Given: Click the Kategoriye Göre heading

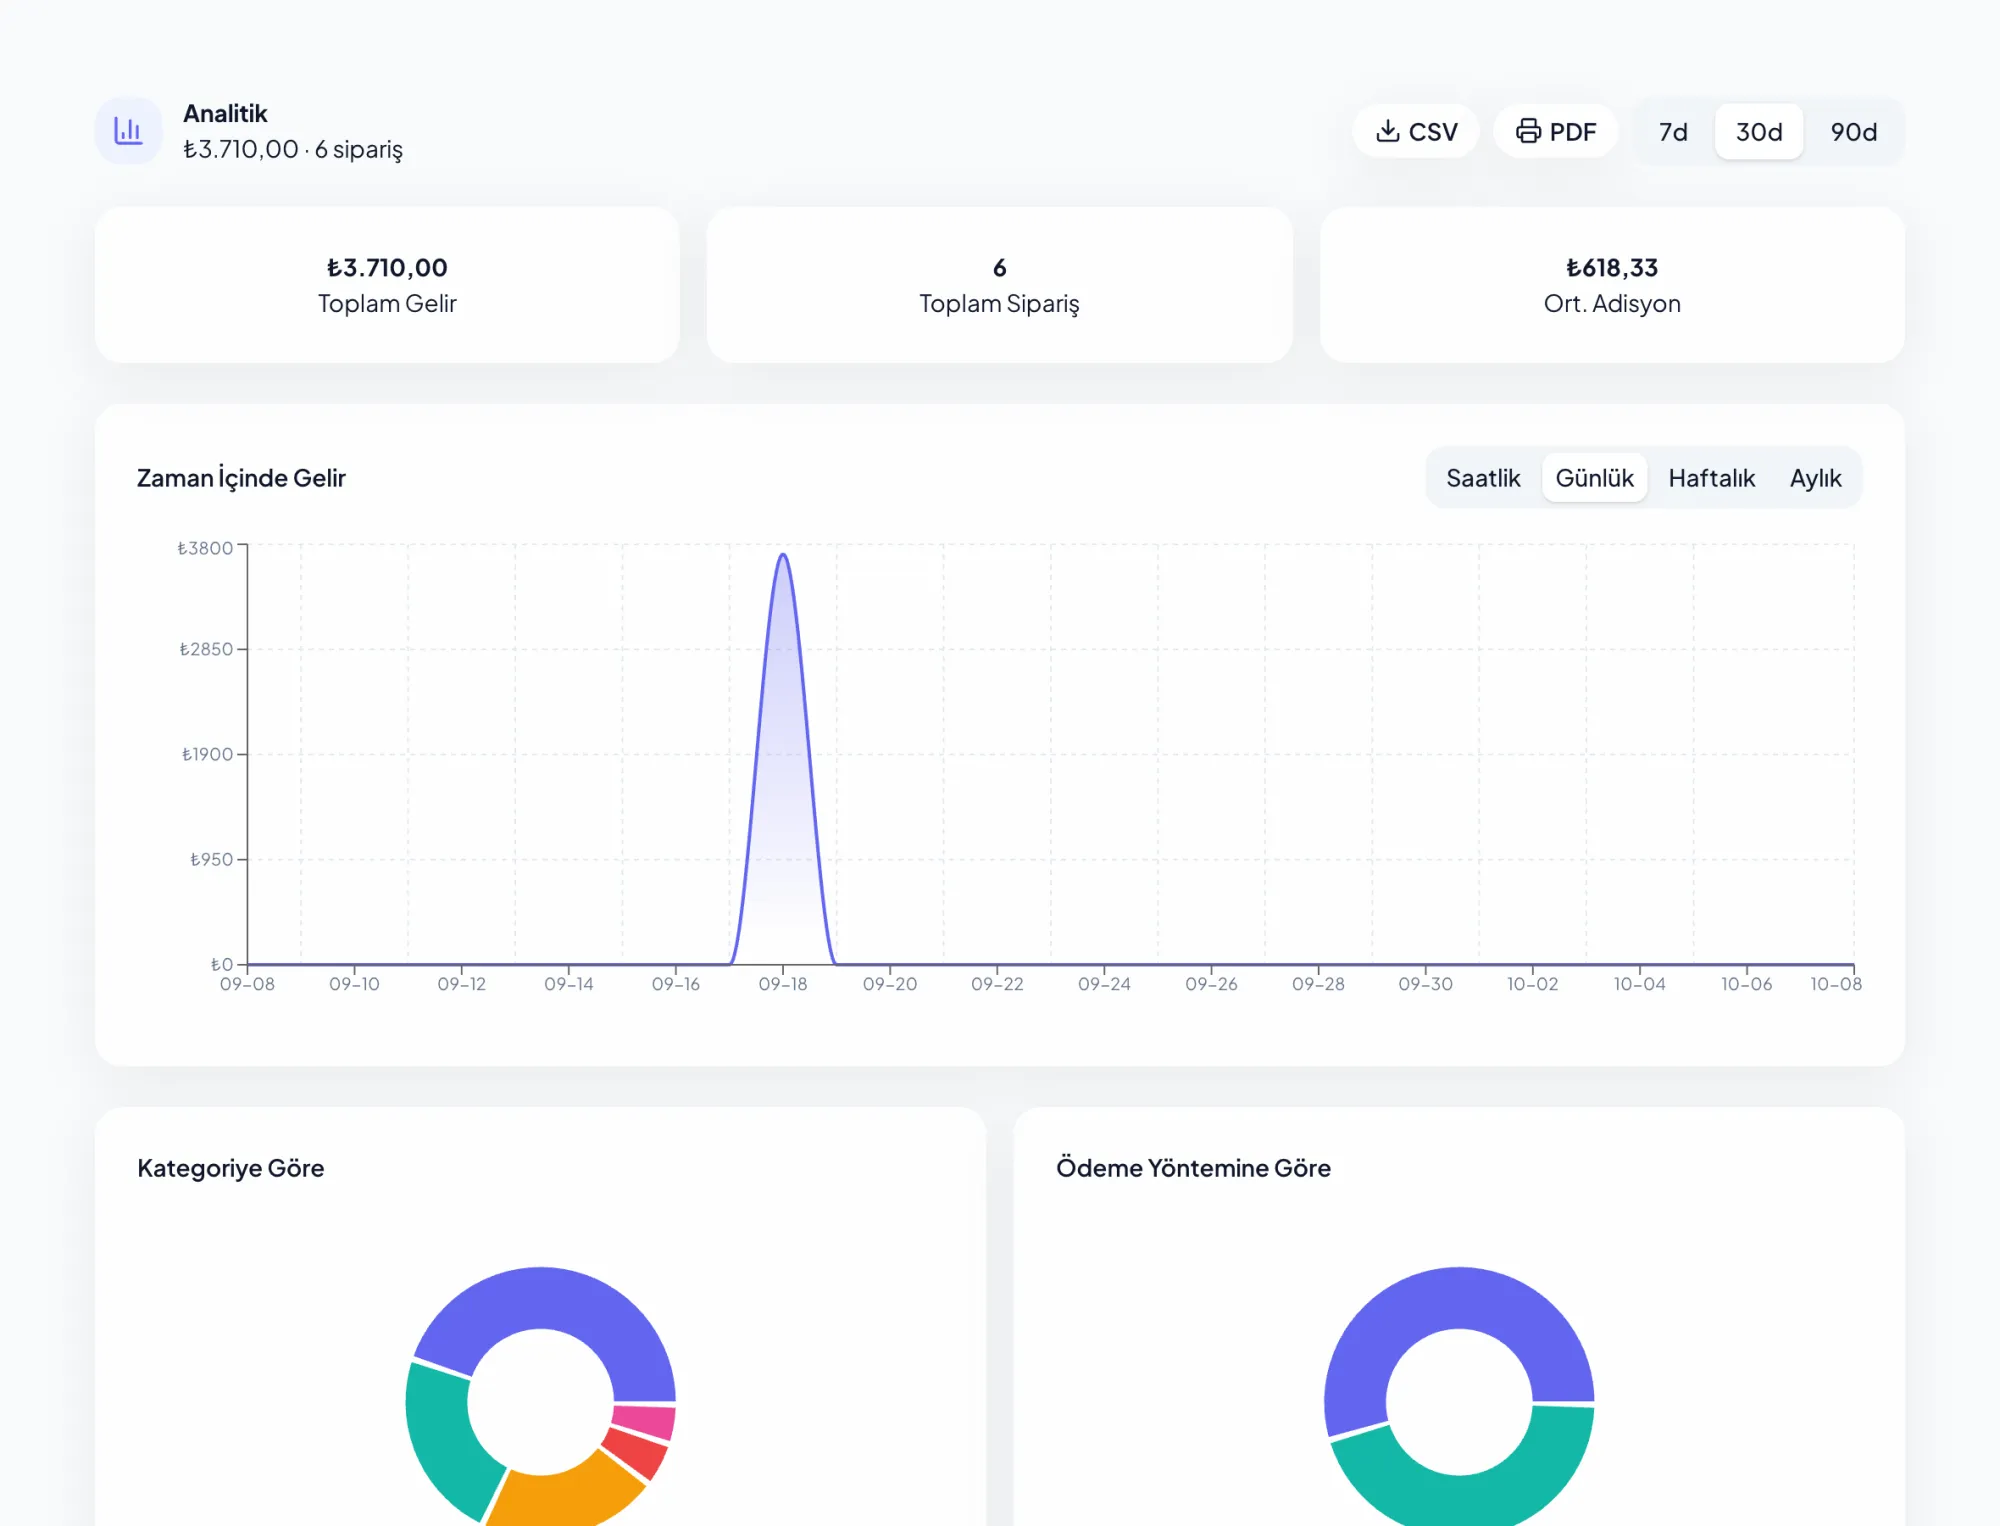Looking at the screenshot, I should (231, 1168).
